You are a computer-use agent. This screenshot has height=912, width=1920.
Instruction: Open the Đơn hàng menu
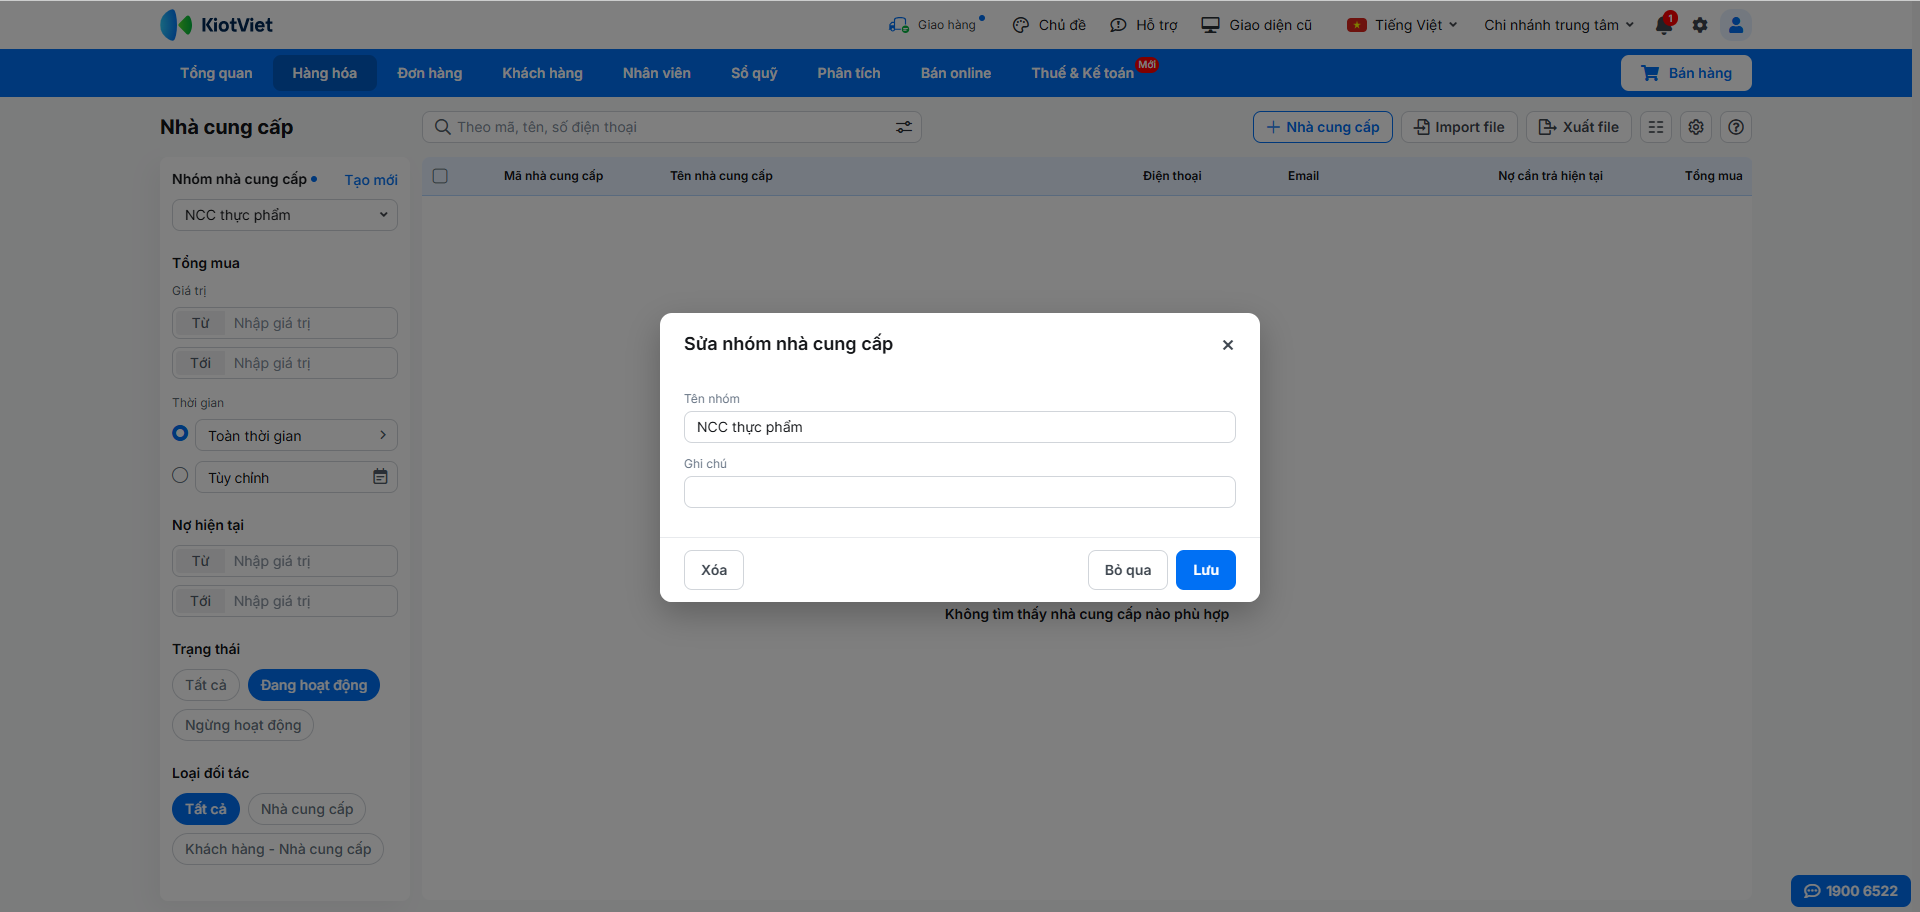click(x=430, y=73)
